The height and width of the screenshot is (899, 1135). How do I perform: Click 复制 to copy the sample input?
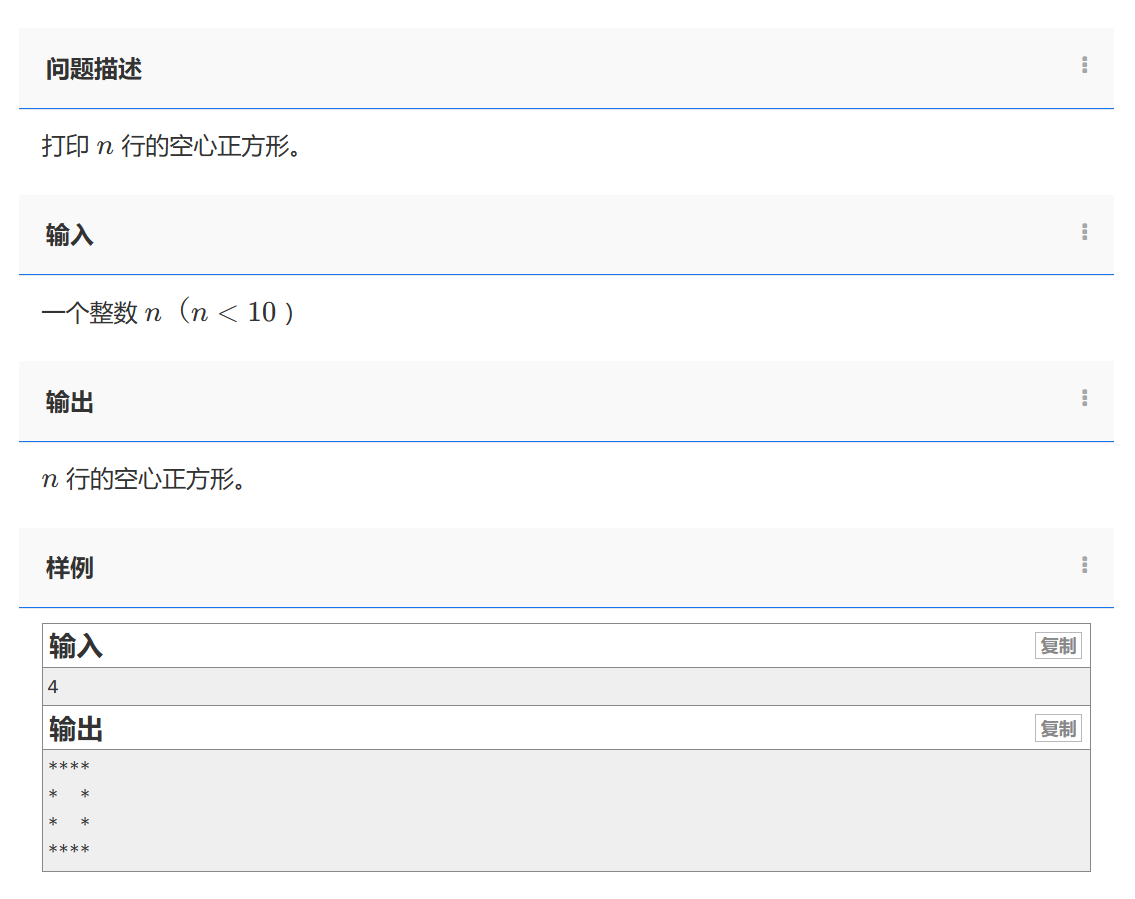(x=1057, y=645)
